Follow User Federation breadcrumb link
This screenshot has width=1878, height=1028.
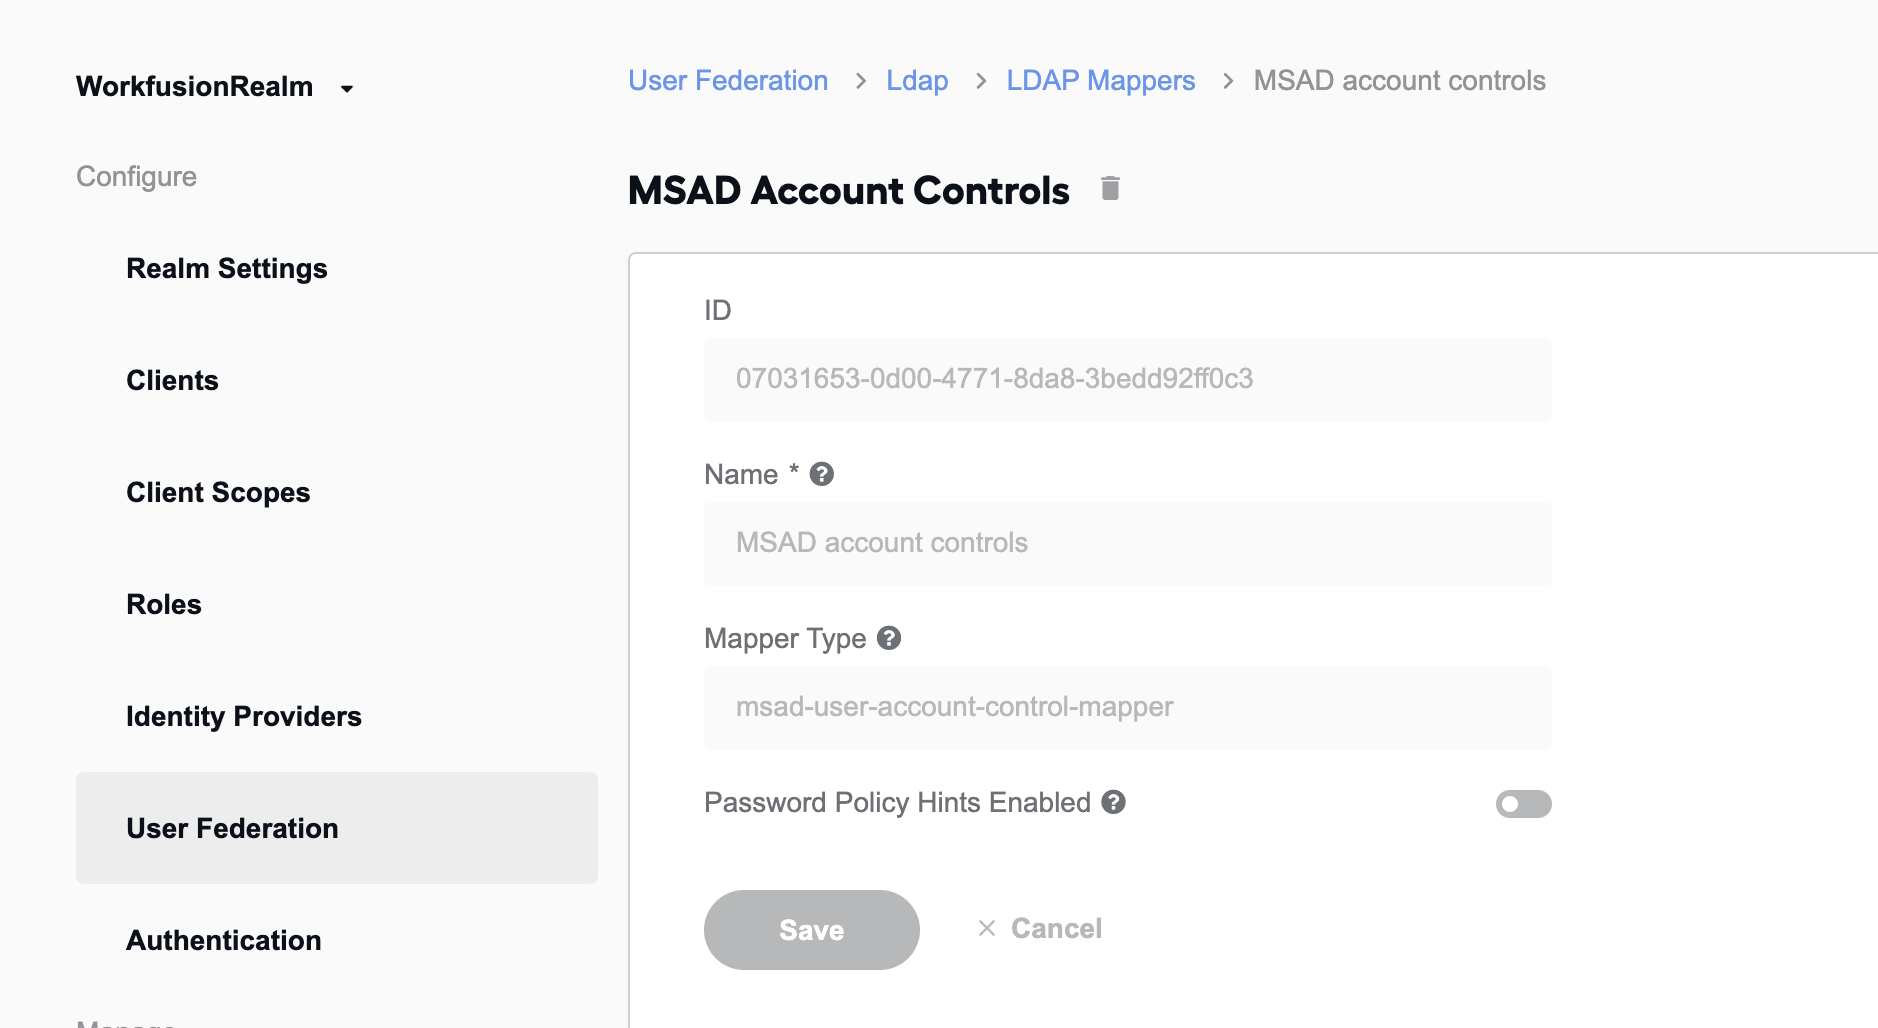pos(728,80)
